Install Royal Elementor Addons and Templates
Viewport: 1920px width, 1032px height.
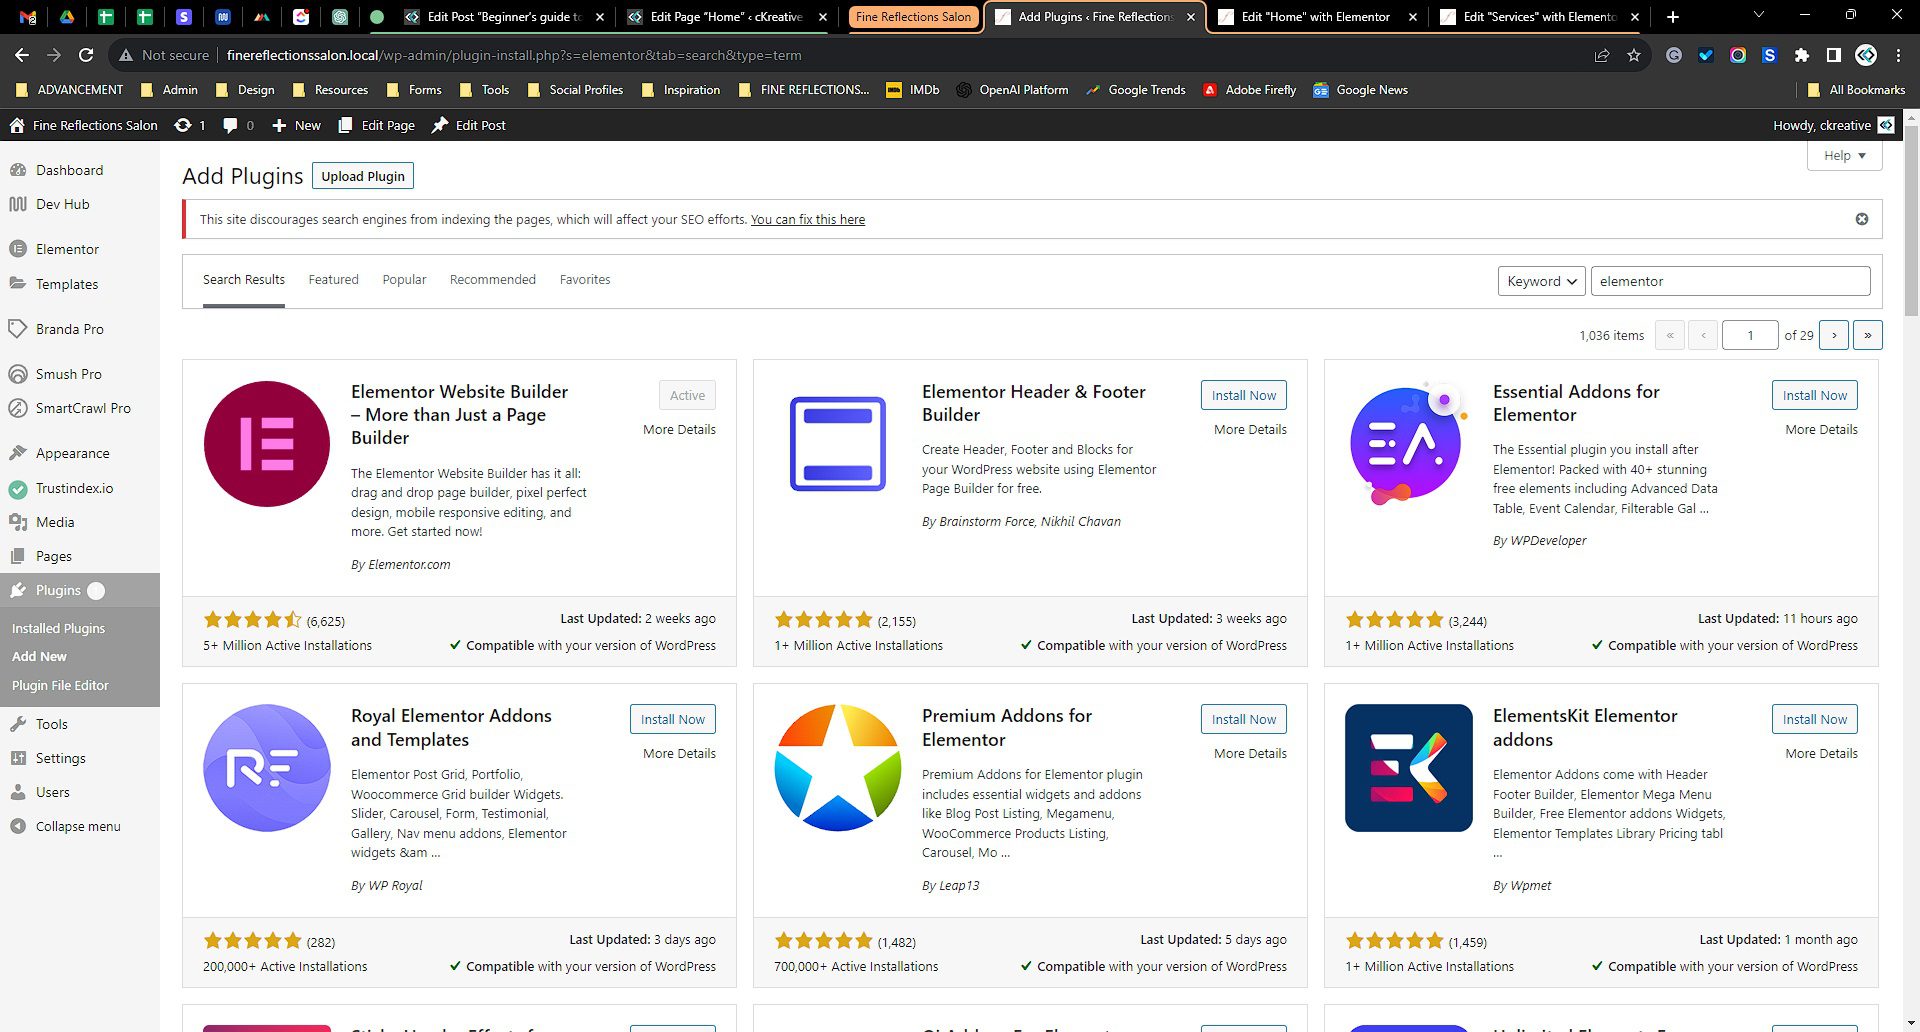pyautogui.click(x=673, y=719)
